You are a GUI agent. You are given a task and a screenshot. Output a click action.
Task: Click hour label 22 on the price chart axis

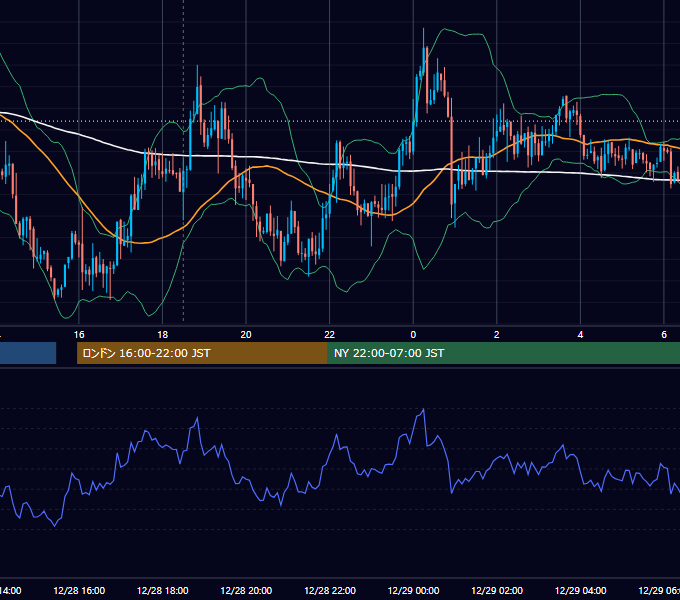(330, 335)
